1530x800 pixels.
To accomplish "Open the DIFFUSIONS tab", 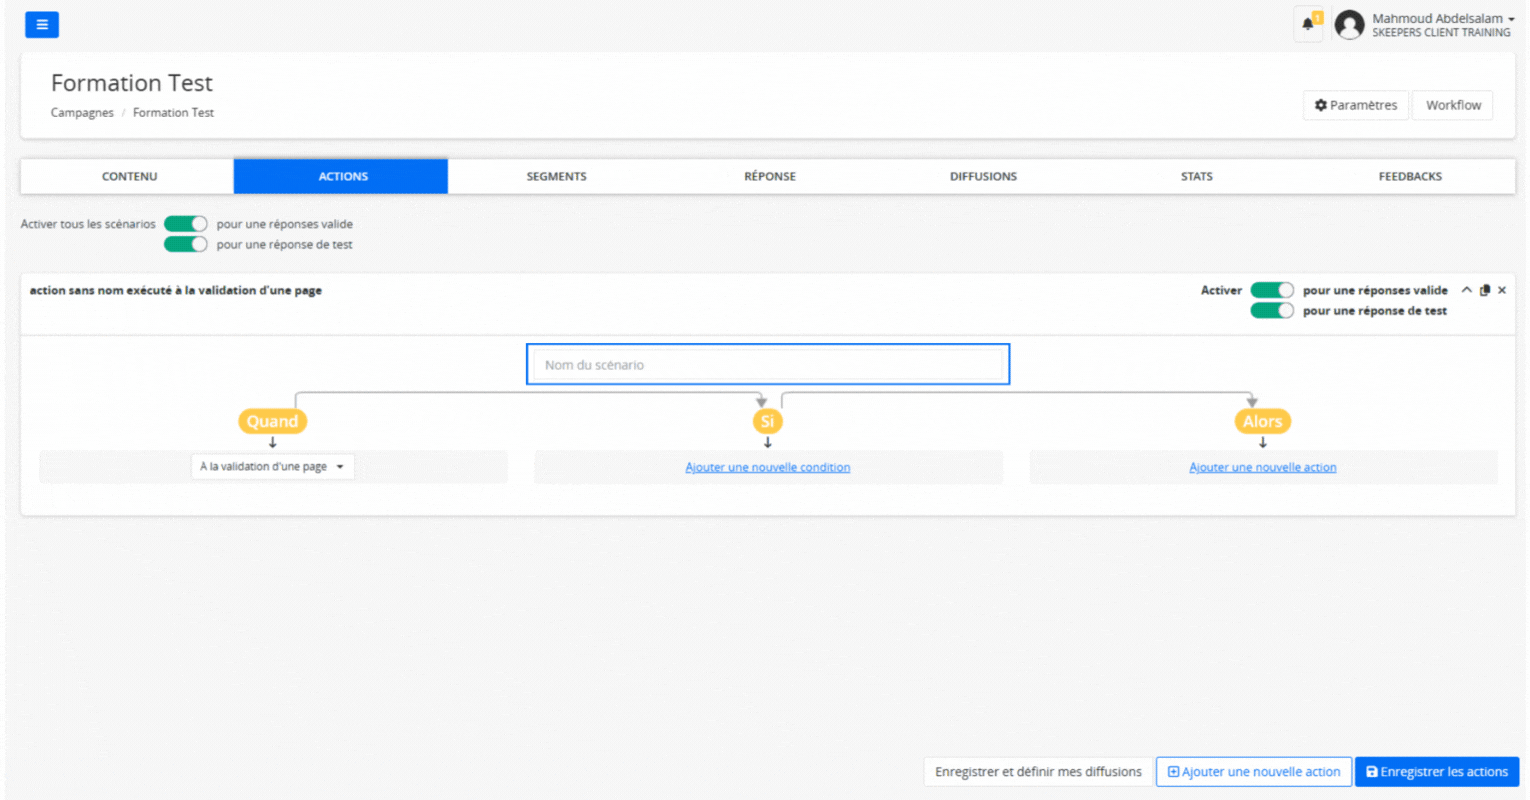I will pyautogui.click(x=983, y=176).
